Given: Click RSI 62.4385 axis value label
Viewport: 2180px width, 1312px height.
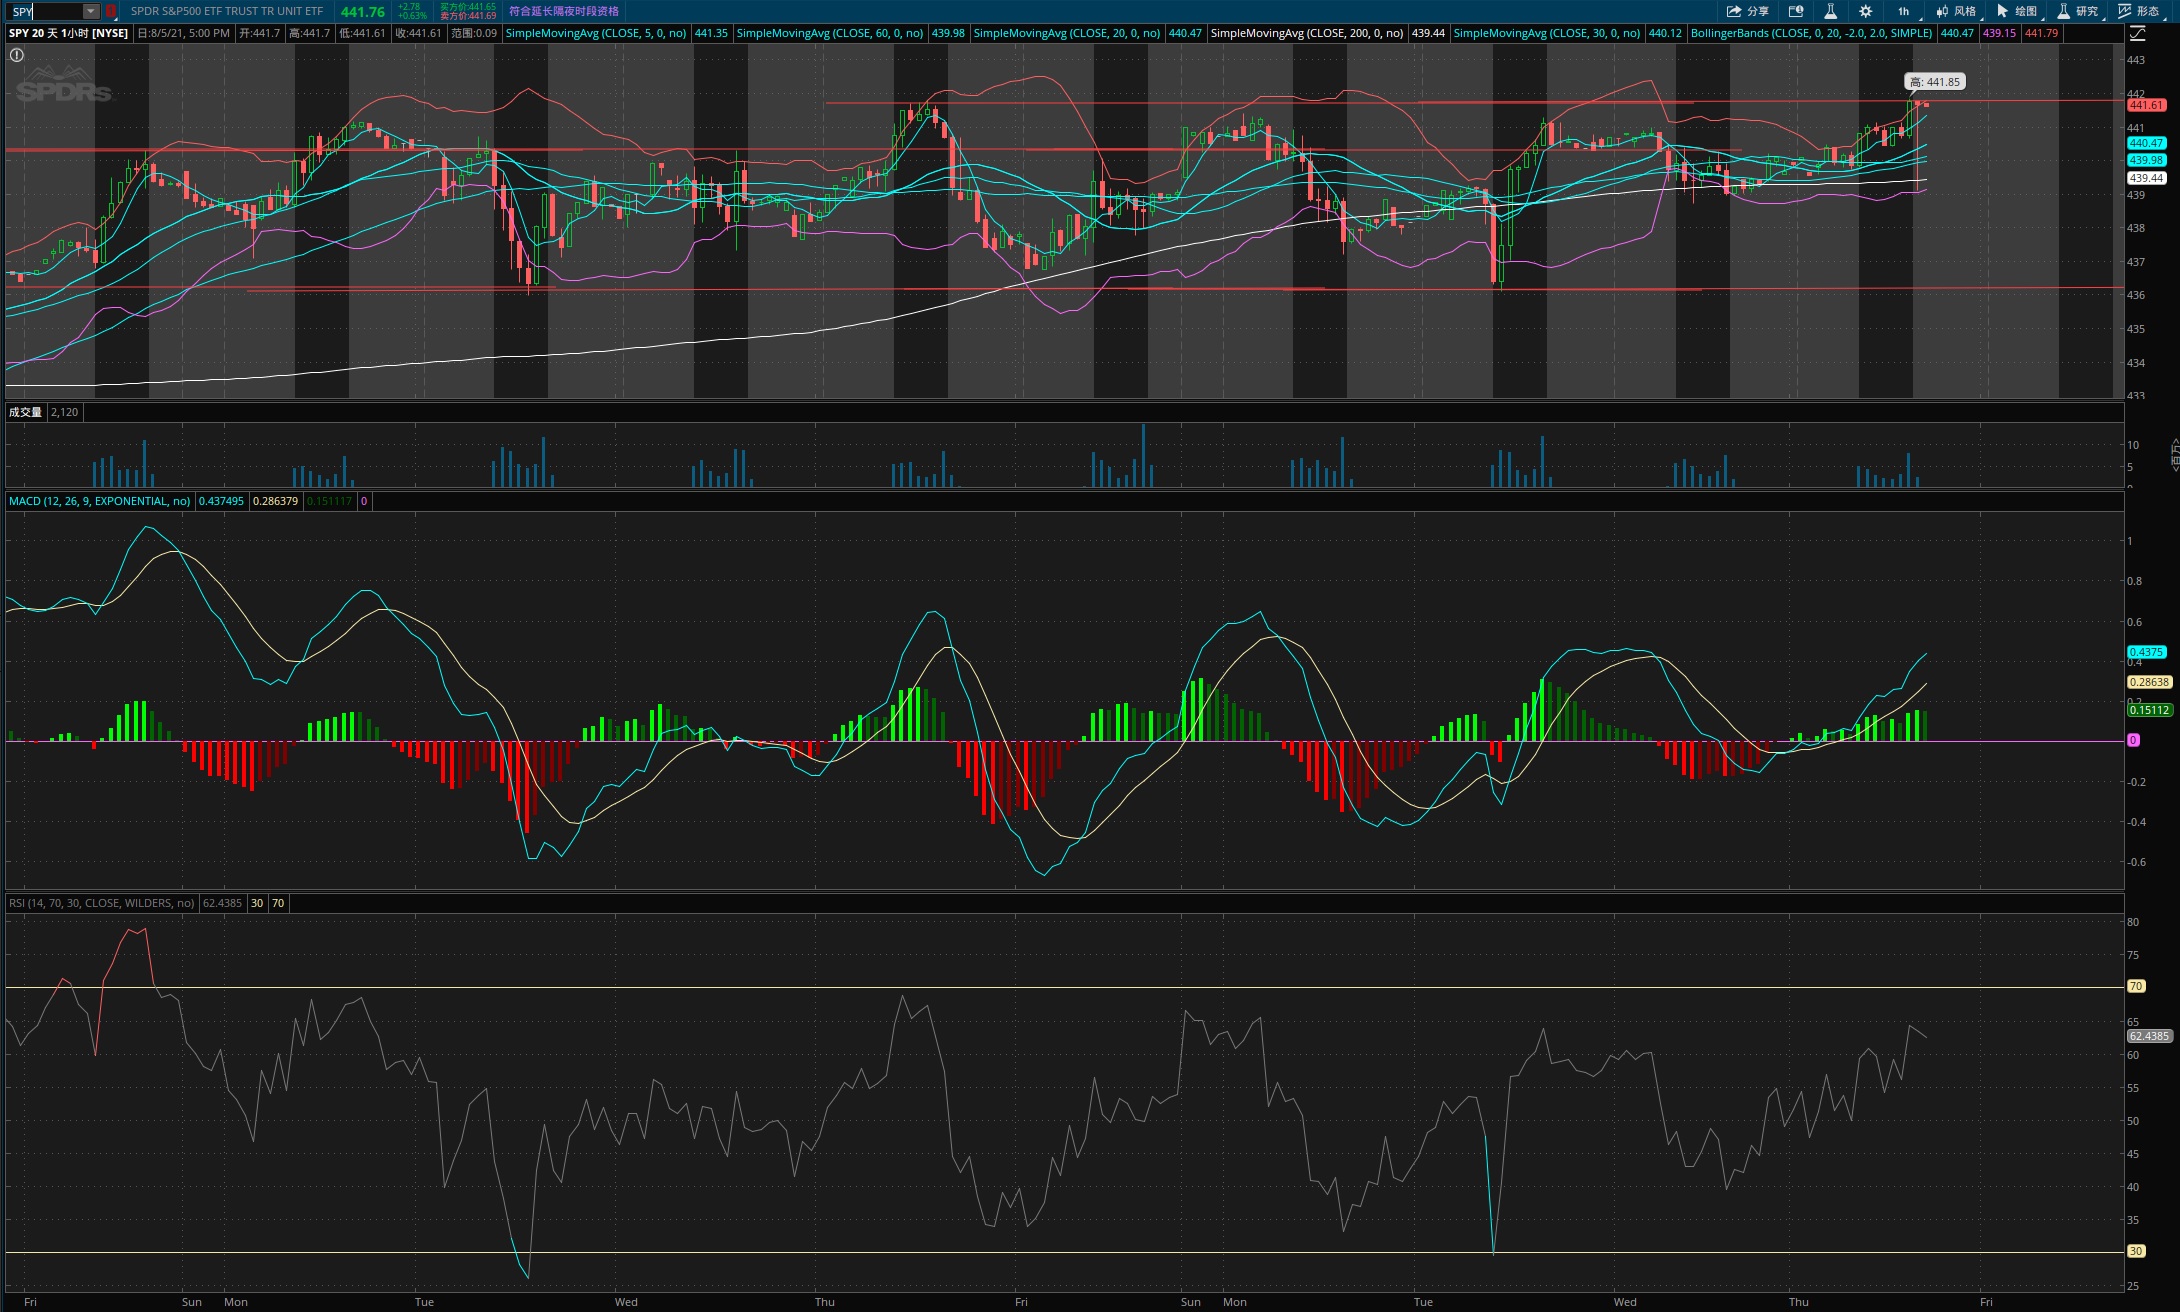Looking at the screenshot, I should (2149, 1036).
